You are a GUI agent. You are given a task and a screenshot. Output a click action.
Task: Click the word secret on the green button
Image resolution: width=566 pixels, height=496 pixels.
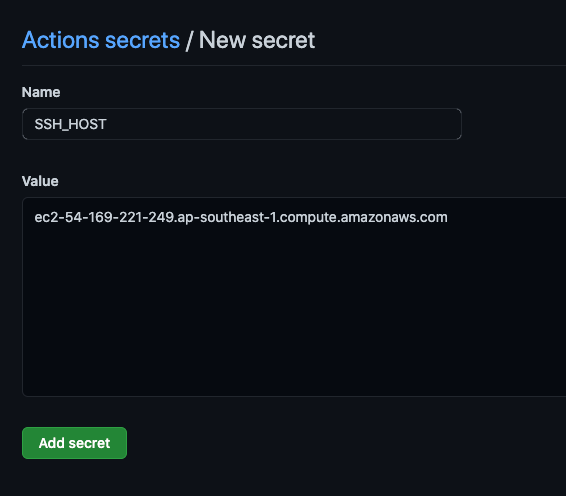(89, 443)
